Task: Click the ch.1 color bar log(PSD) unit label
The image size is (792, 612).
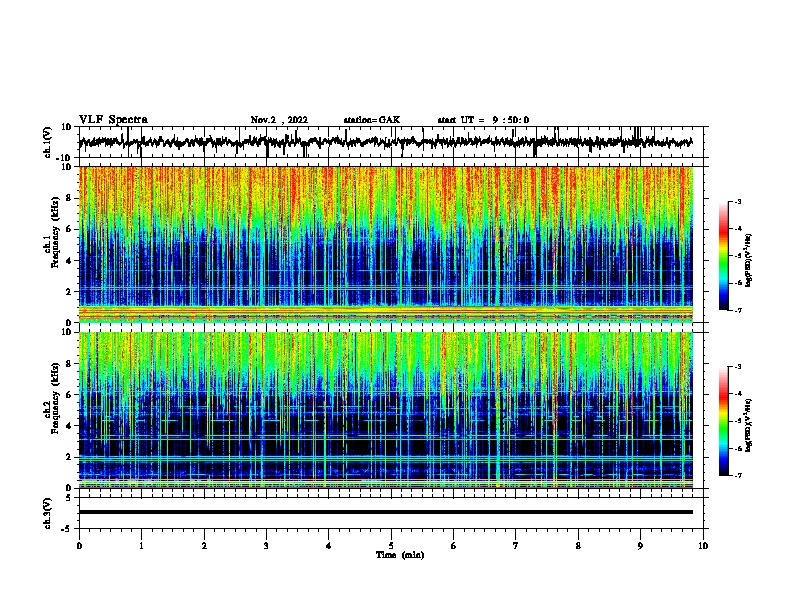Action: 748,260
